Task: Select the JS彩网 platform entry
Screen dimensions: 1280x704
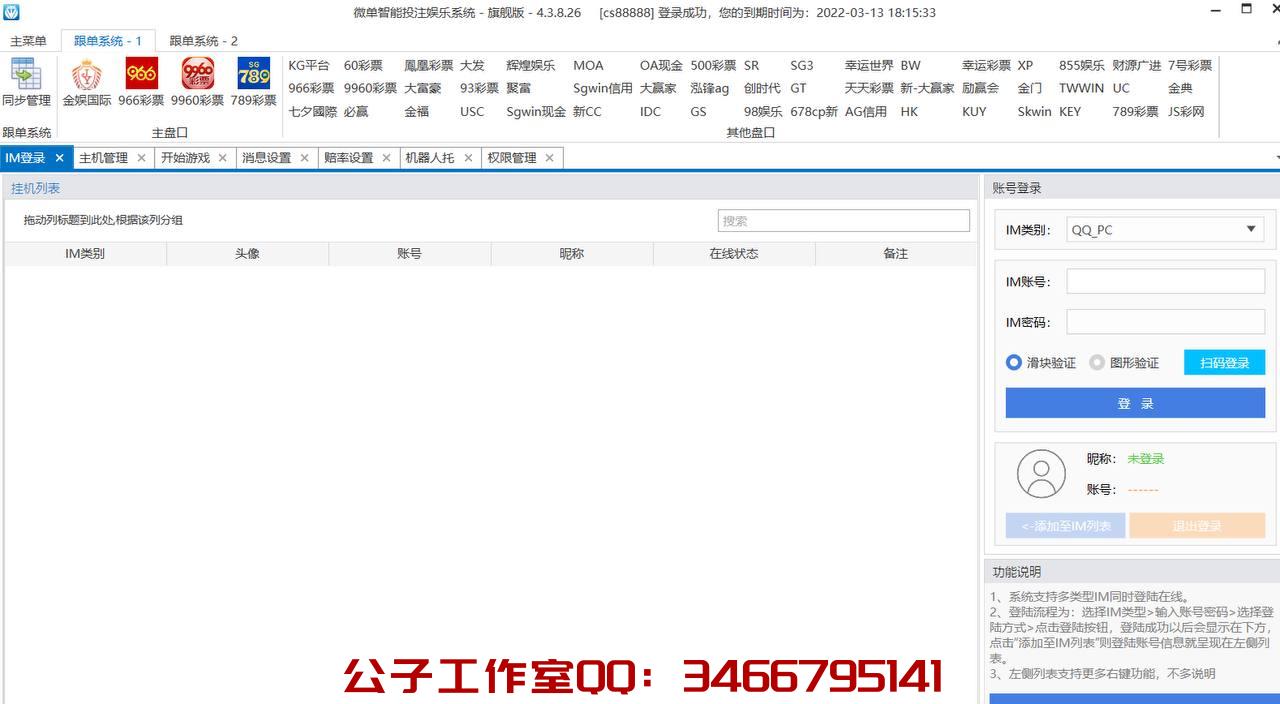Action: [1186, 112]
